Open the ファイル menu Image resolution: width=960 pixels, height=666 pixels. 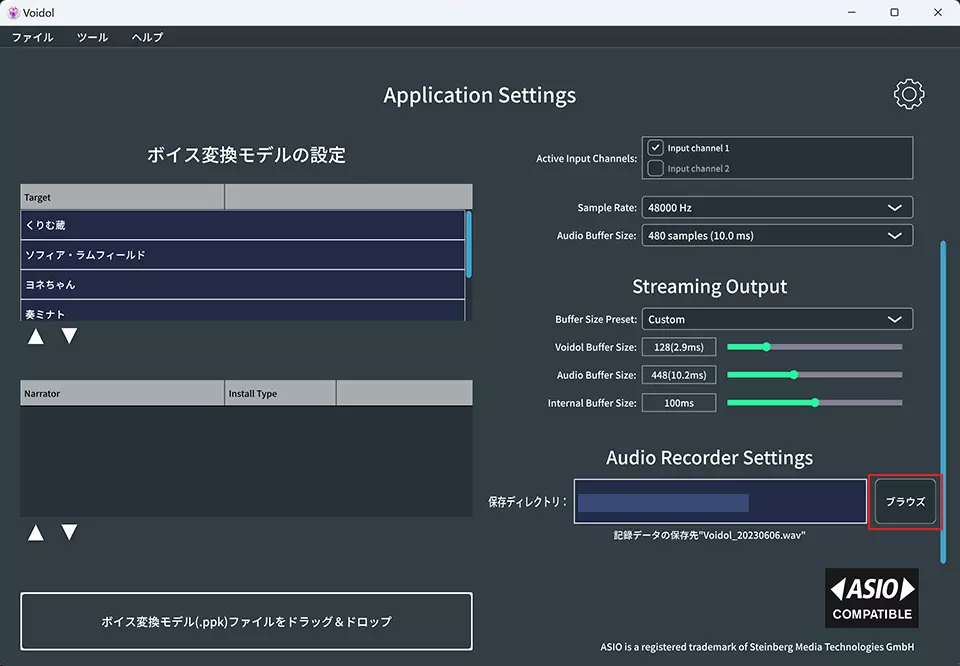32,37
